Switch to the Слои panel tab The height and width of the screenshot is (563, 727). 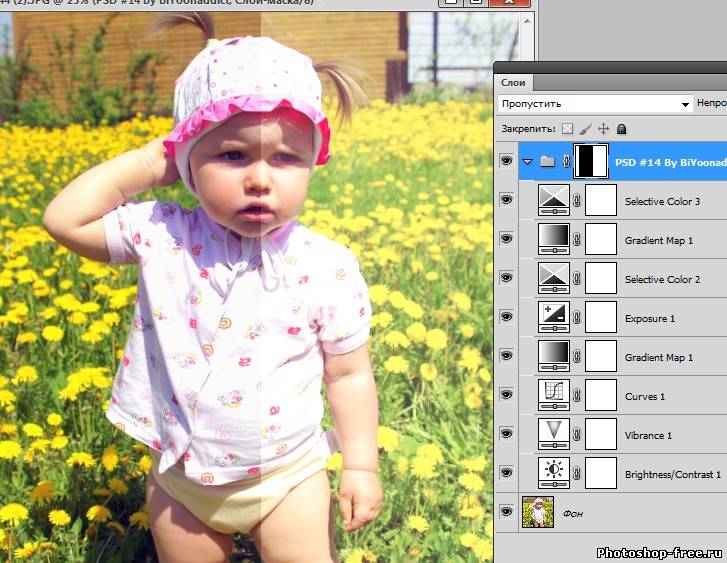click(515, 83)
